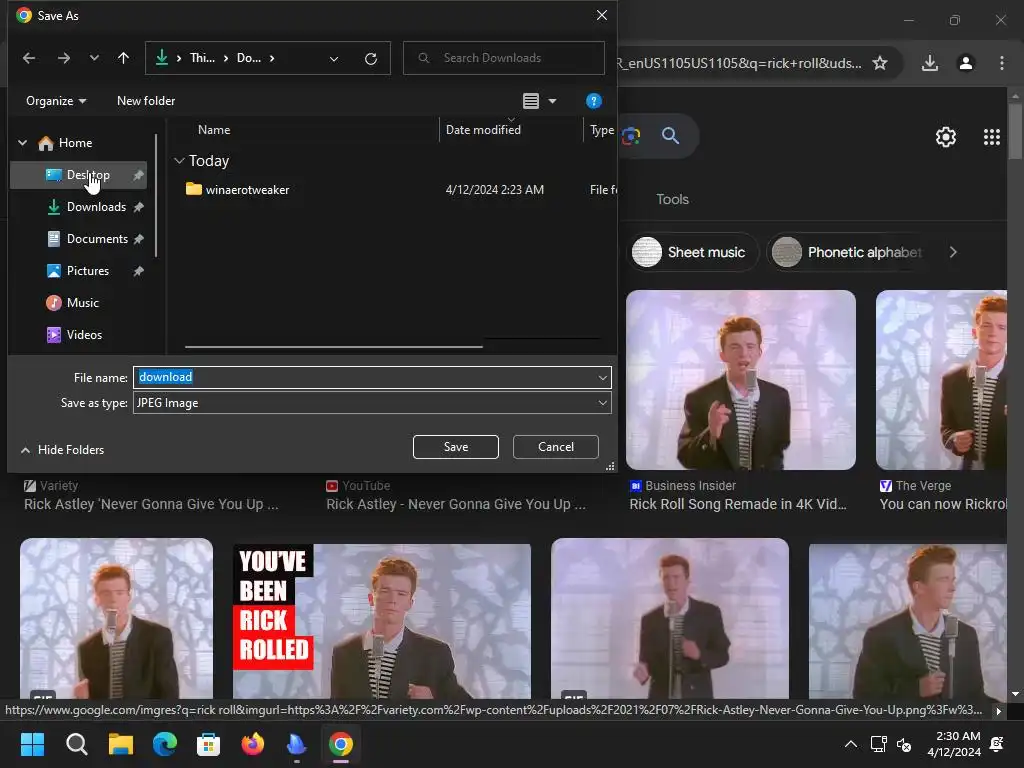Viewport: 1024px width, 768px height.
Task: Collapse folders with Hide Folders
Action: point(63,450)
